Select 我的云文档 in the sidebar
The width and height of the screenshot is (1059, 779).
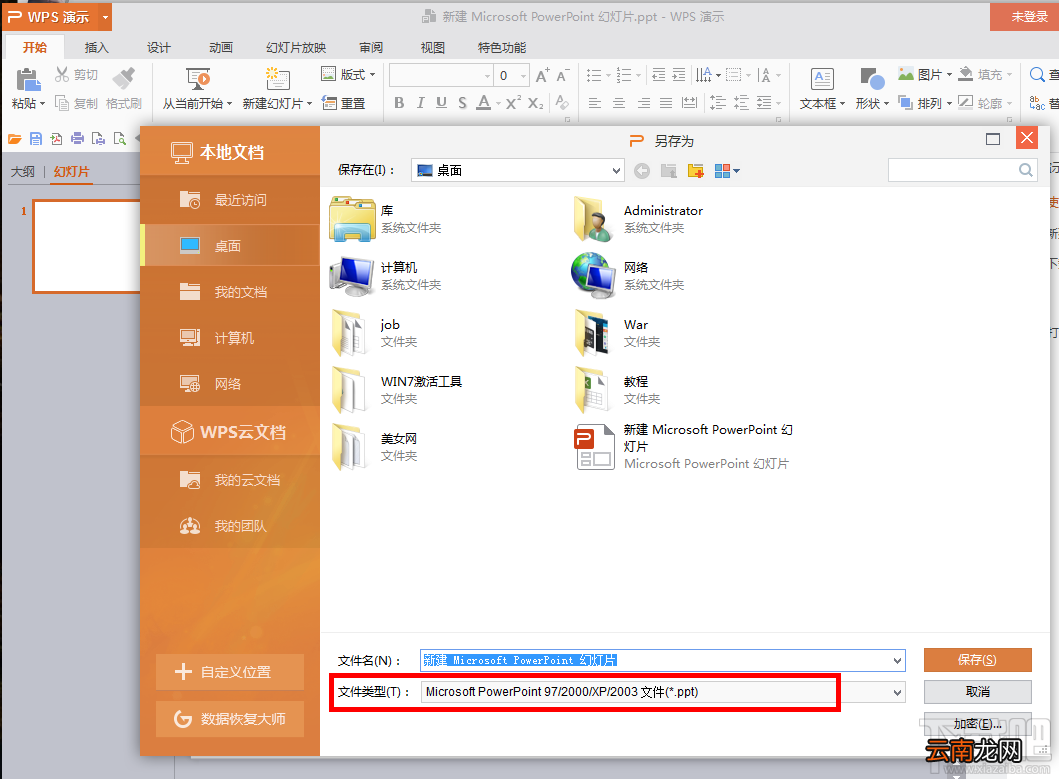point(230,480)
